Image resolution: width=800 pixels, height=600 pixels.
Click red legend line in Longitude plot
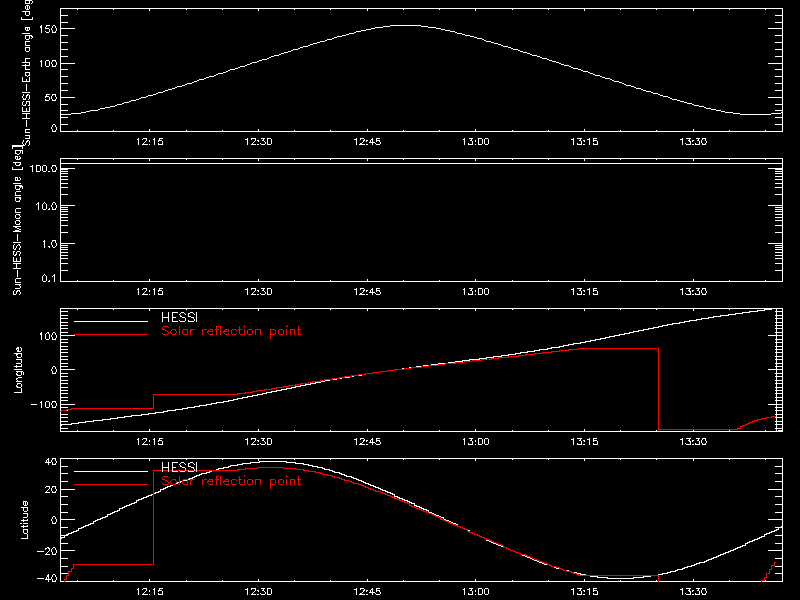(x=111, y=335)
